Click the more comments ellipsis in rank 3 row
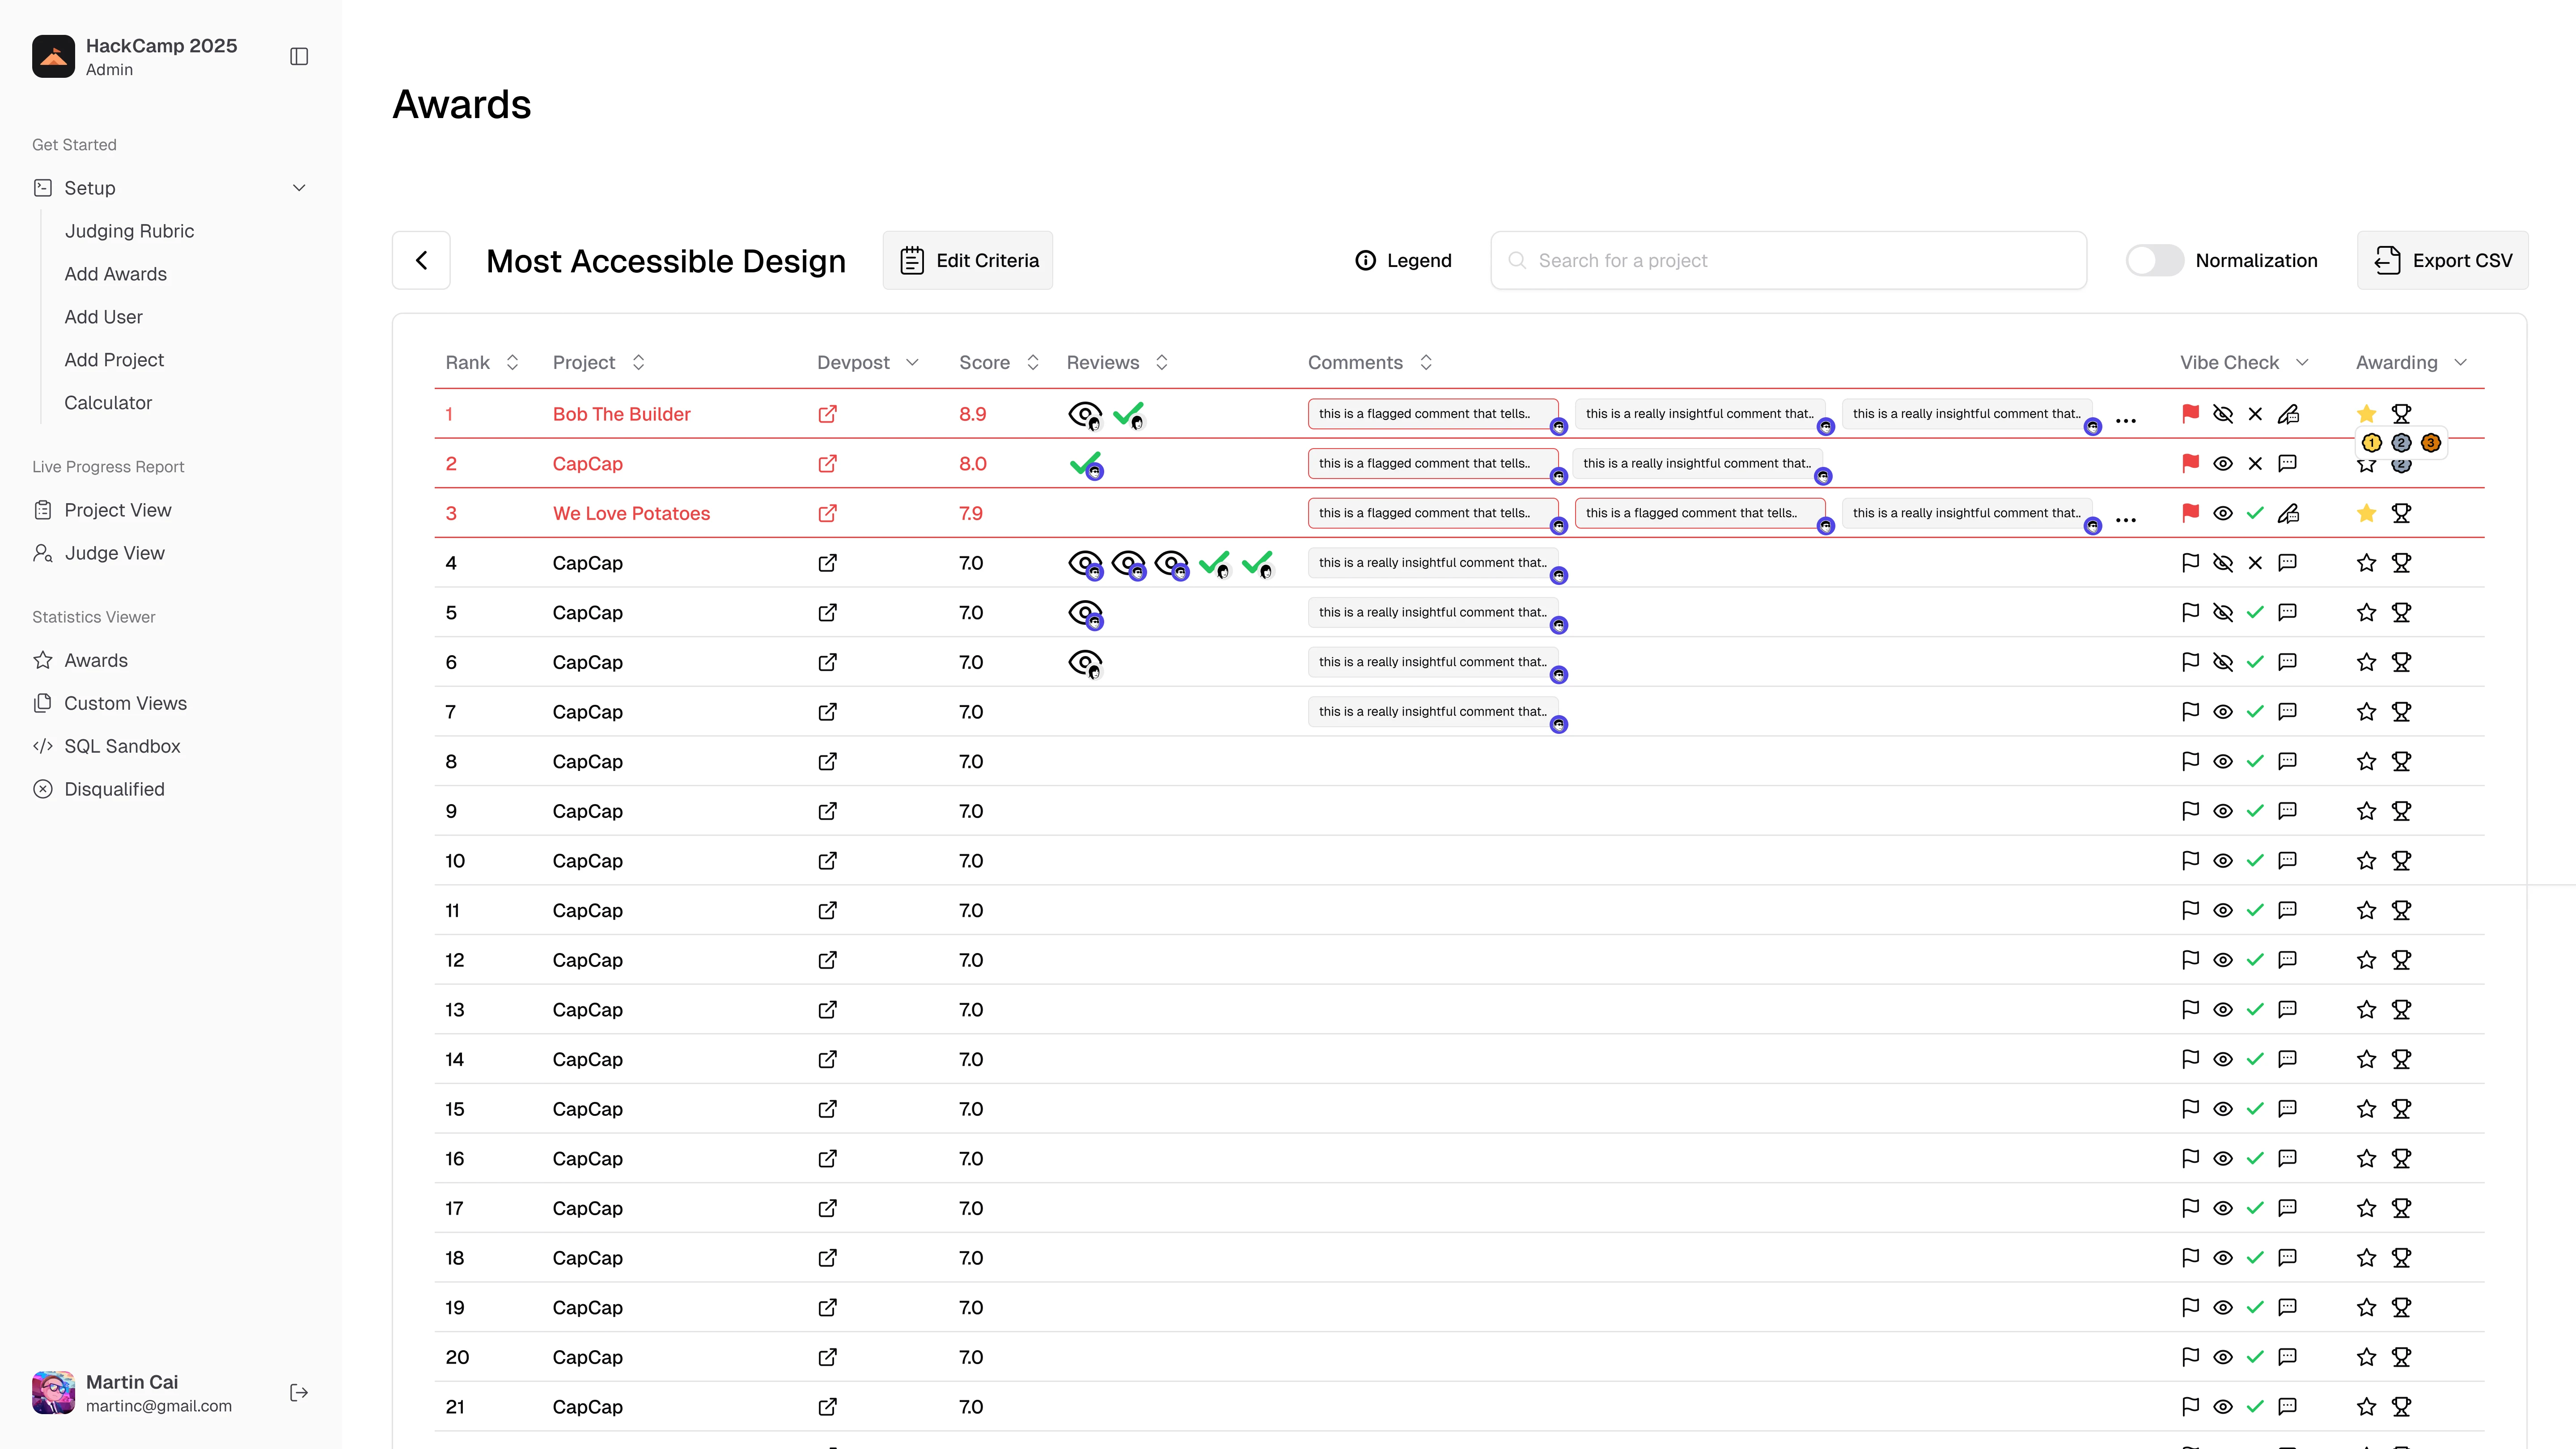The image size is (2576, 1449). 2126,520
